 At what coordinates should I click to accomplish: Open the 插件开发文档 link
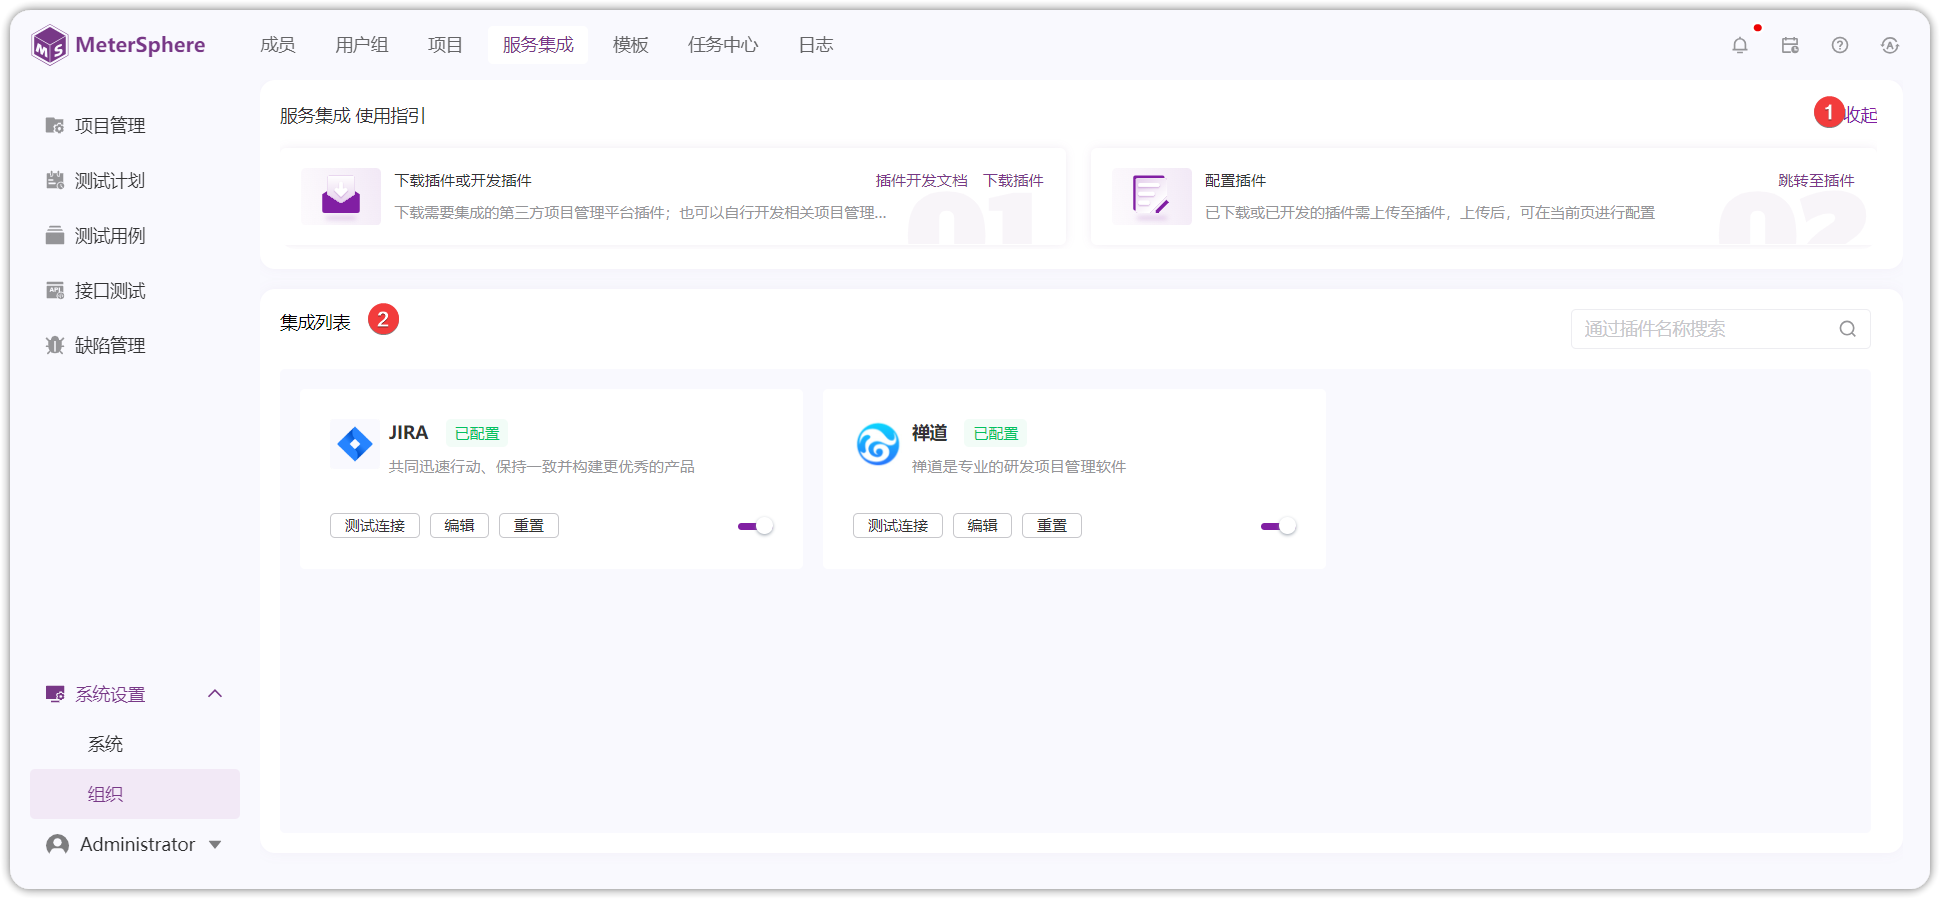[921, 180]
